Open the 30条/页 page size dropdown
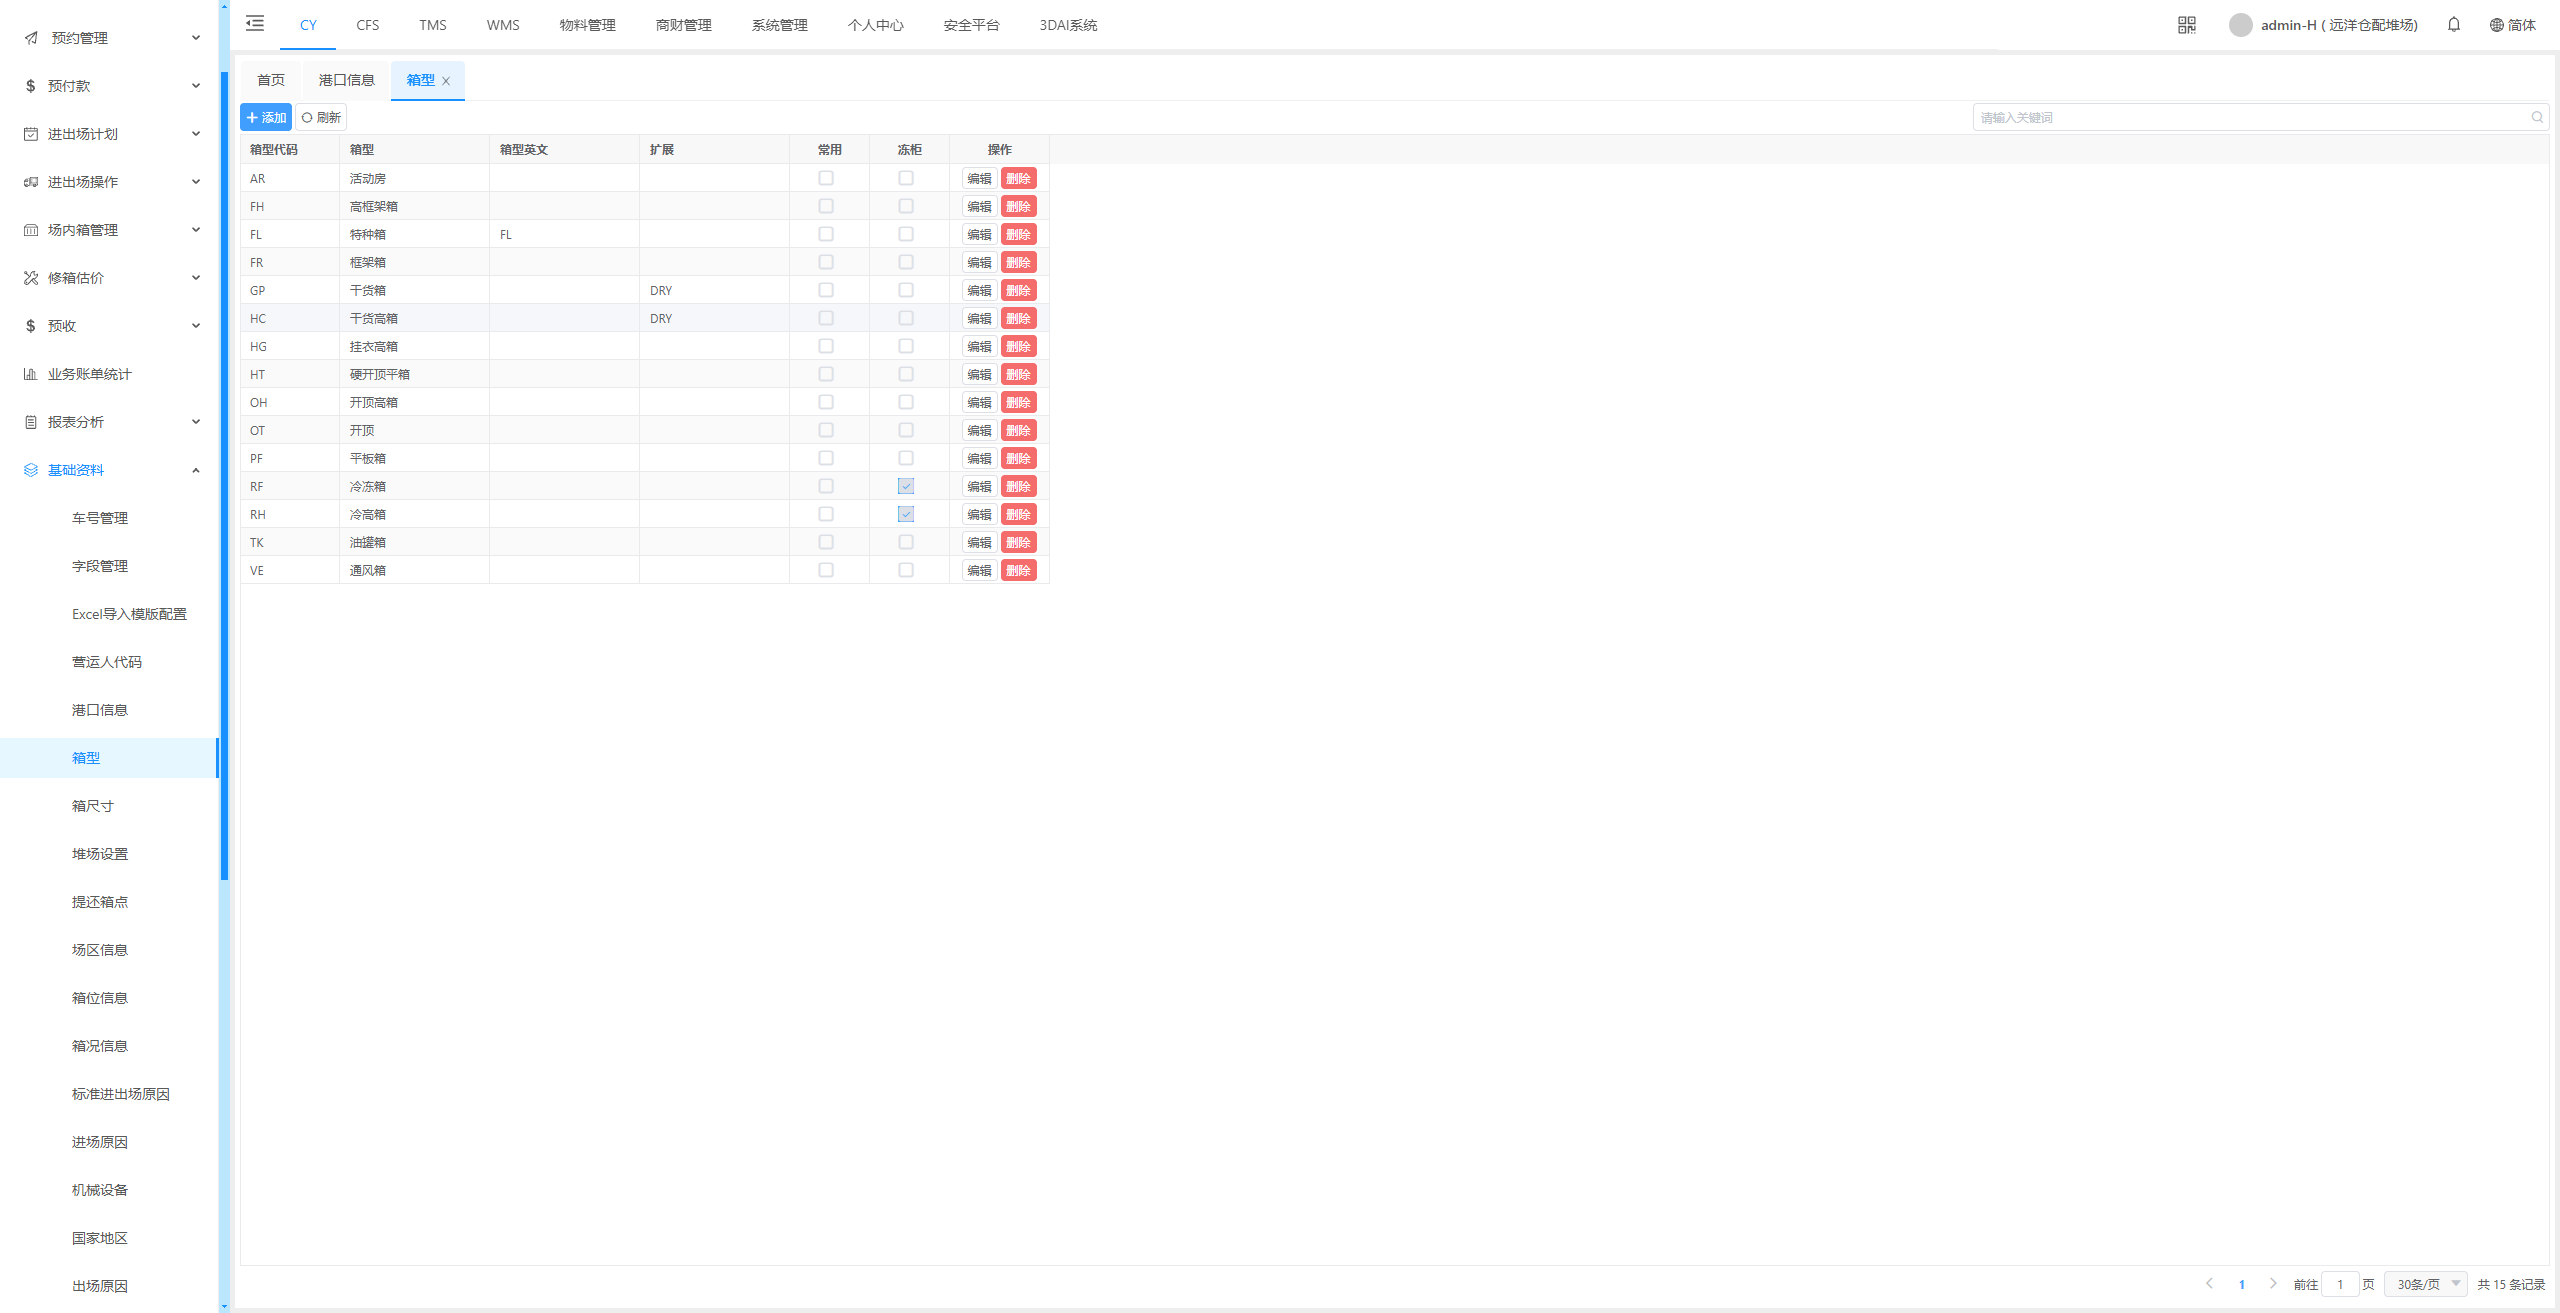The image size is (2560, 1313). tap(2426, 1284)
